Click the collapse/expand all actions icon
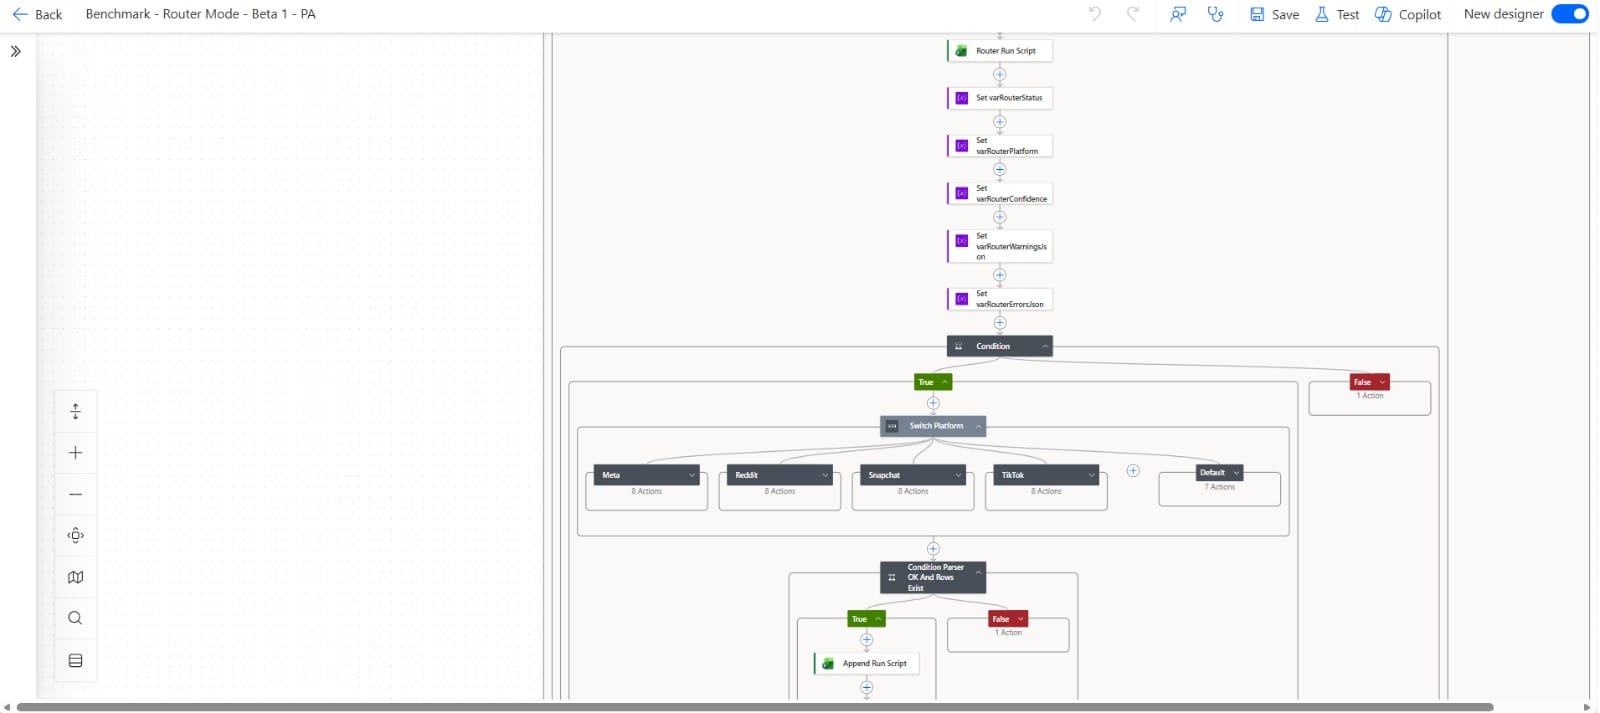The image size is (1600, 713). [x=75, y=411]
